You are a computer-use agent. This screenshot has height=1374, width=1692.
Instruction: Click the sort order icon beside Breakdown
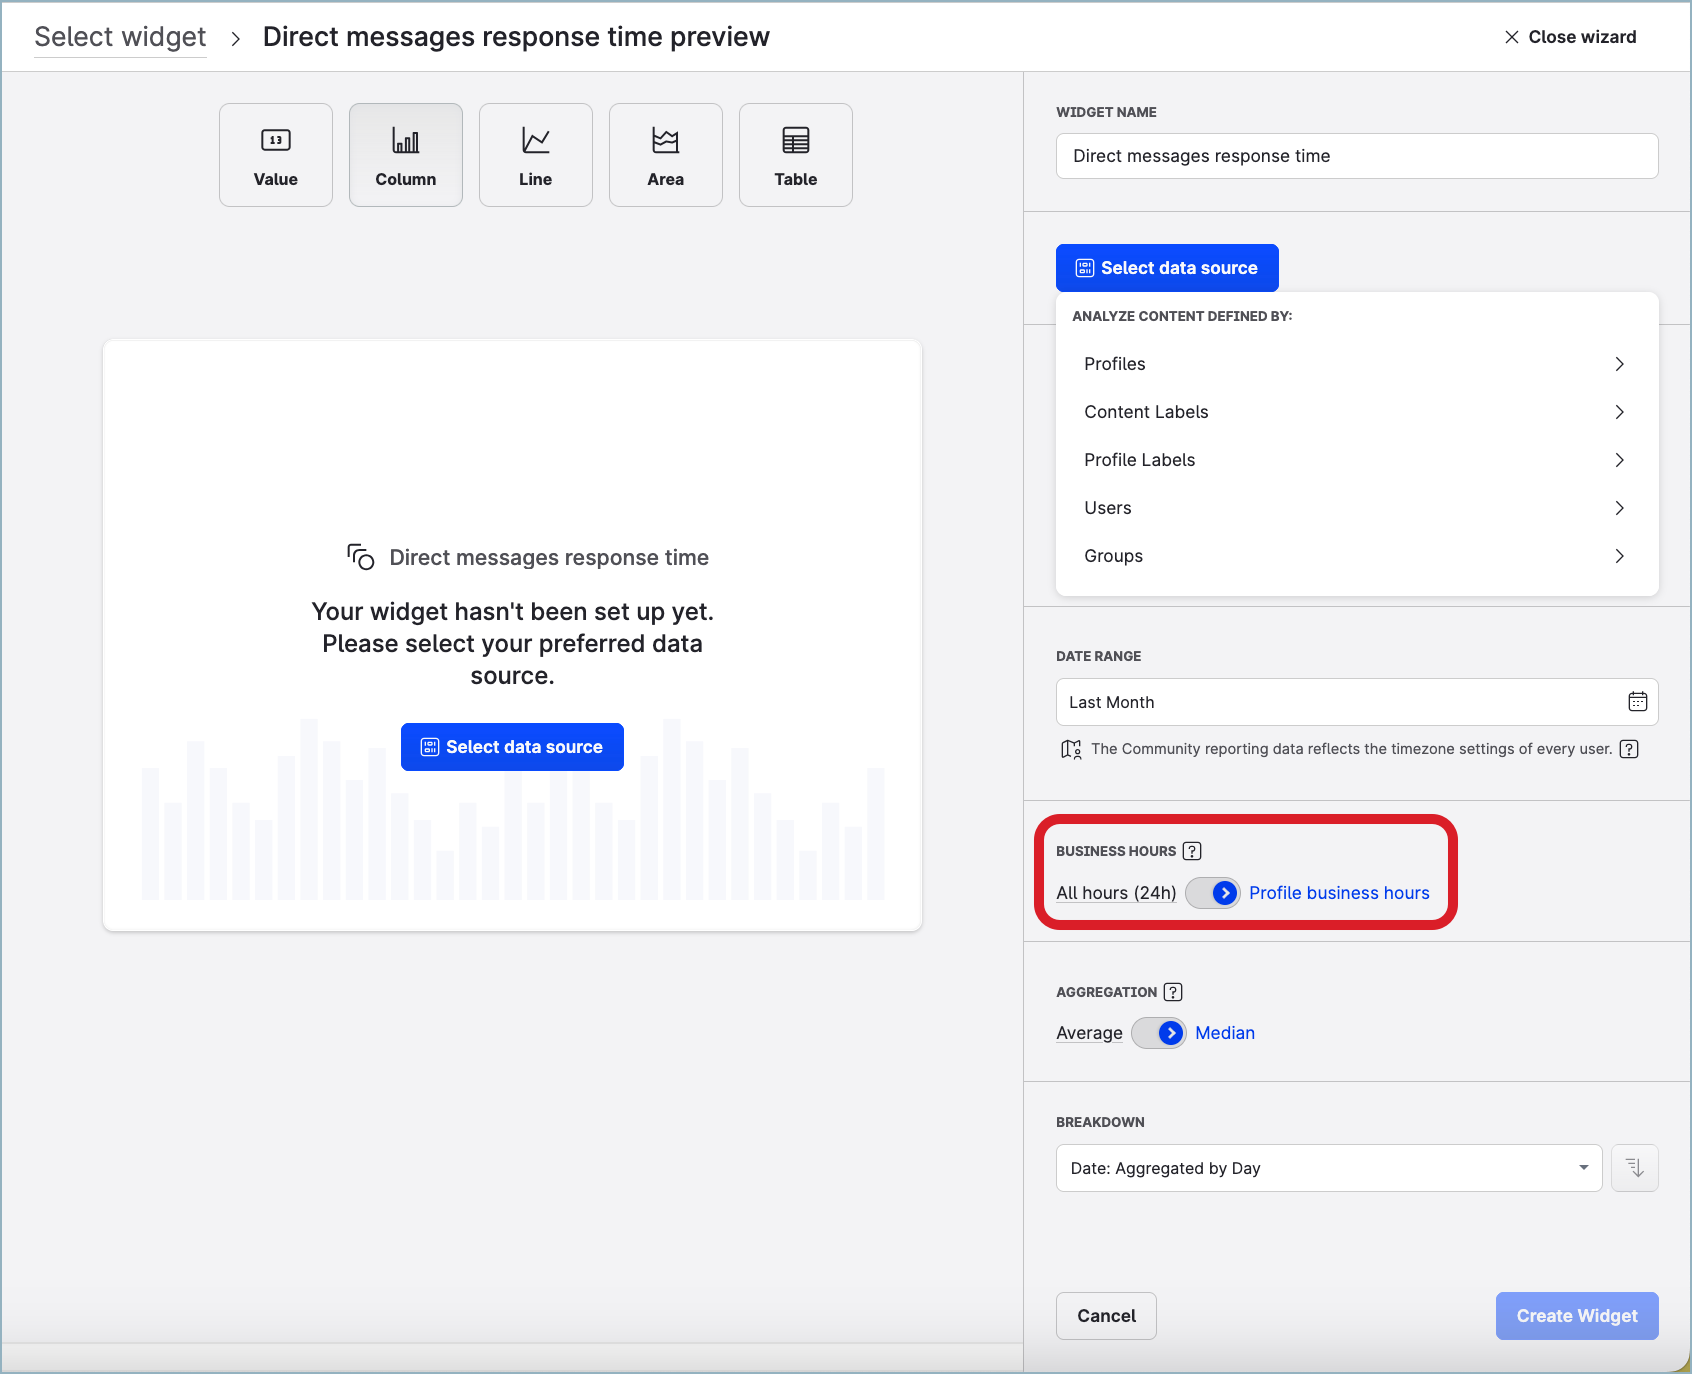pyautogui.click(x=1635, y=1168)
